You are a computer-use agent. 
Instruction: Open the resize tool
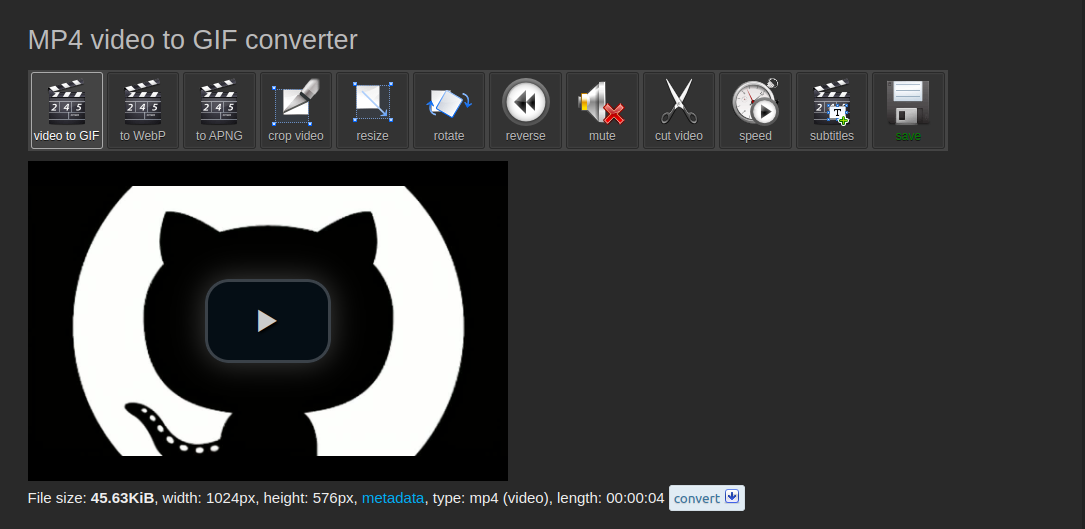click(x=372, y=110)
